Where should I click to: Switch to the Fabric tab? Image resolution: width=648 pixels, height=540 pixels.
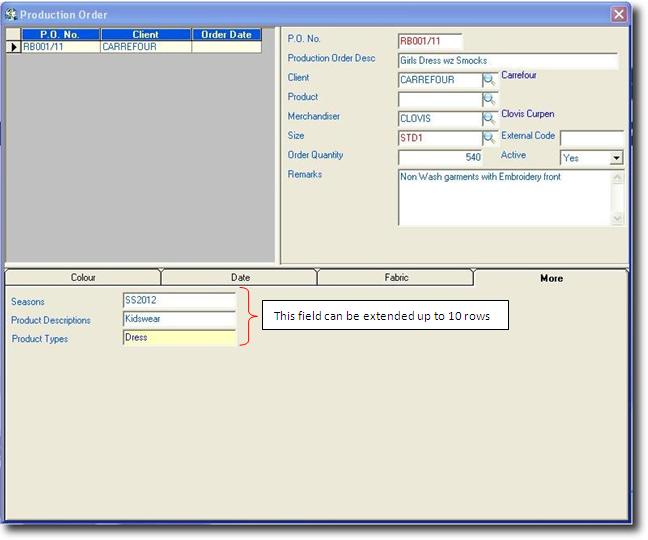tap(396, 278)
